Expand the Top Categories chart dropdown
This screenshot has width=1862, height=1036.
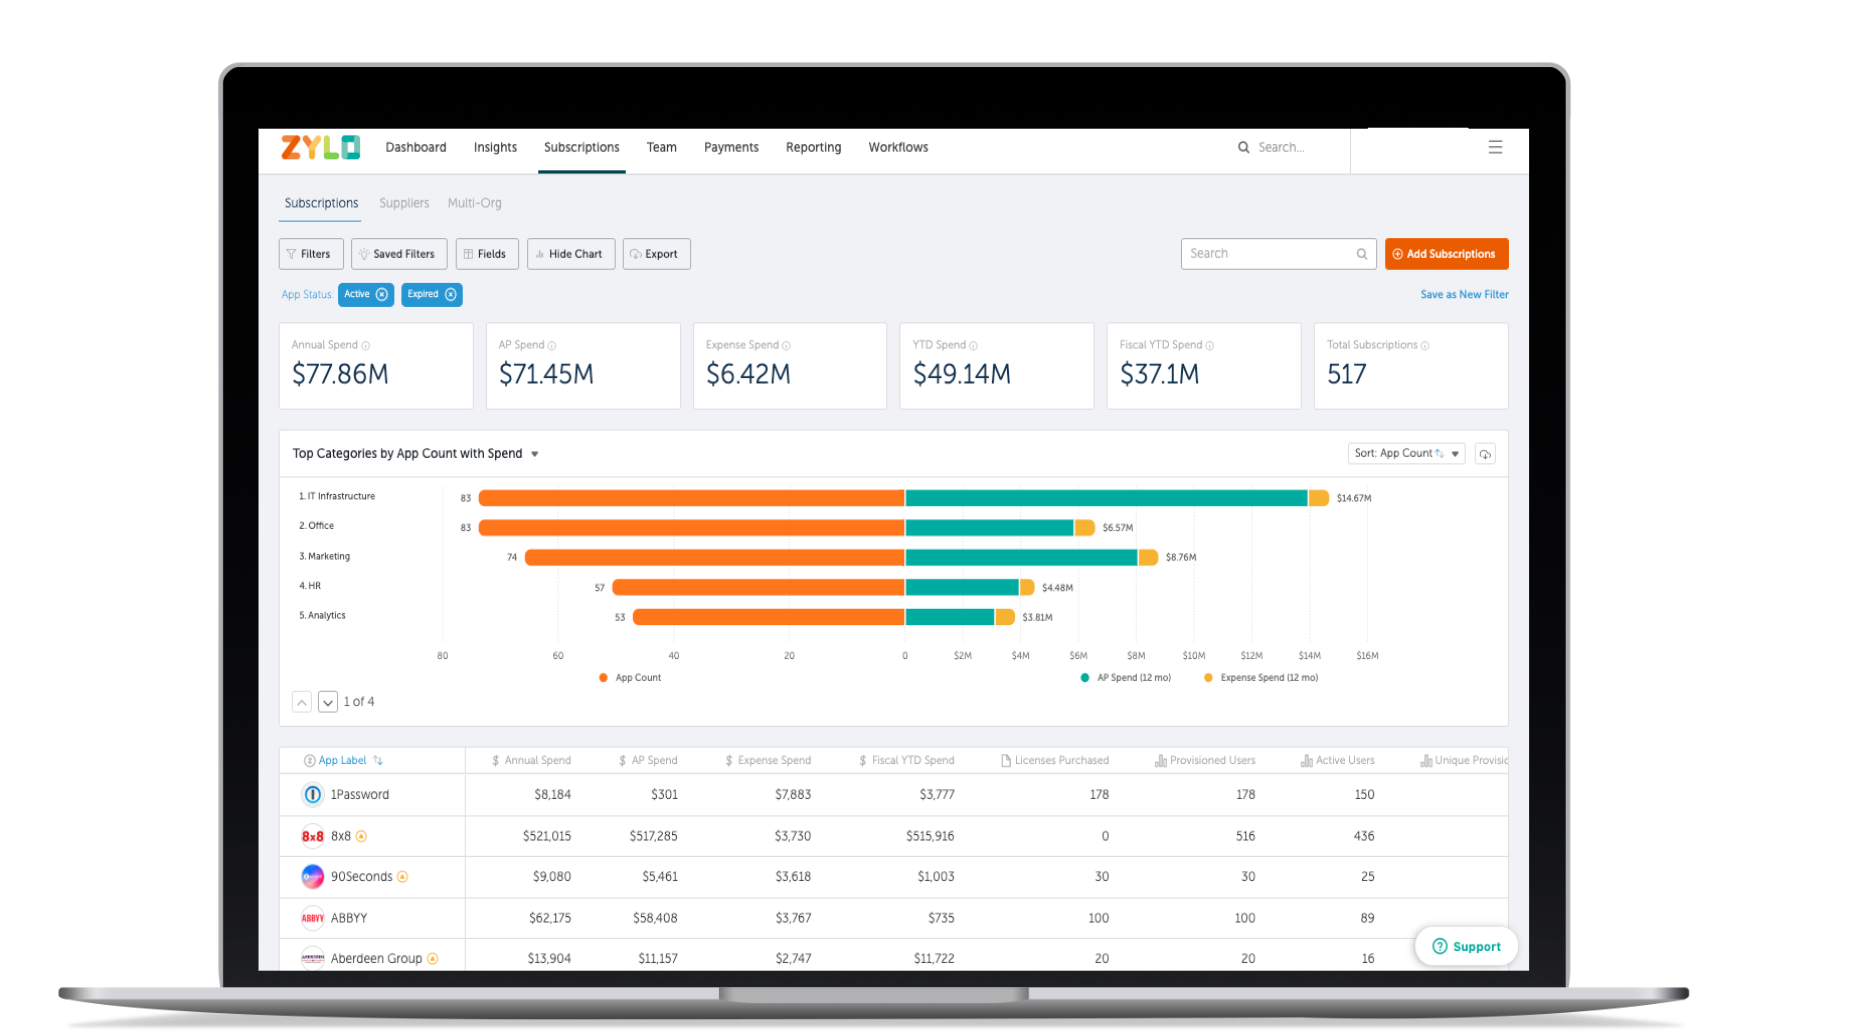tap(535, 454)
